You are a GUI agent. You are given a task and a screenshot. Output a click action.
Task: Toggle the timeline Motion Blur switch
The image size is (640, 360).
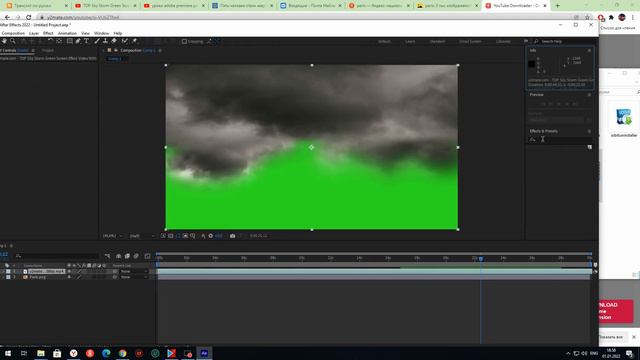click(x=136, y=256)
